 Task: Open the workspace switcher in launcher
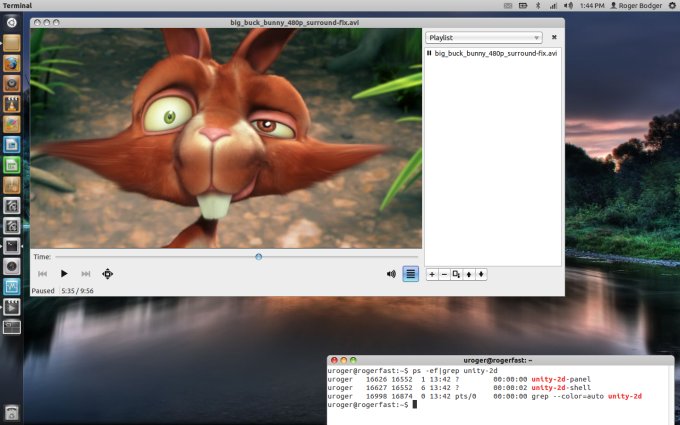(x=12, y=327)
